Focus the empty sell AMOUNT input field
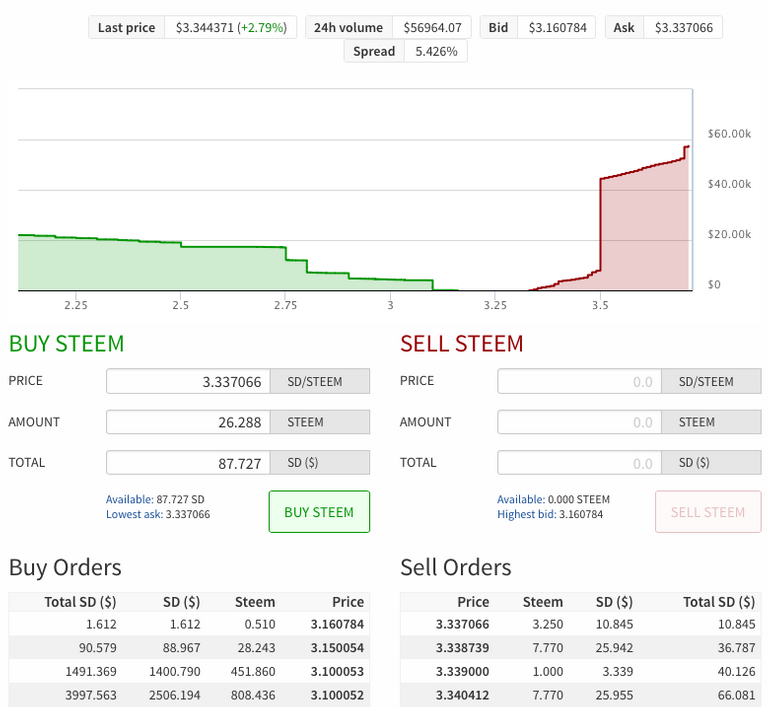This screenshot has width=768, height=707. [x=579, y=422]
